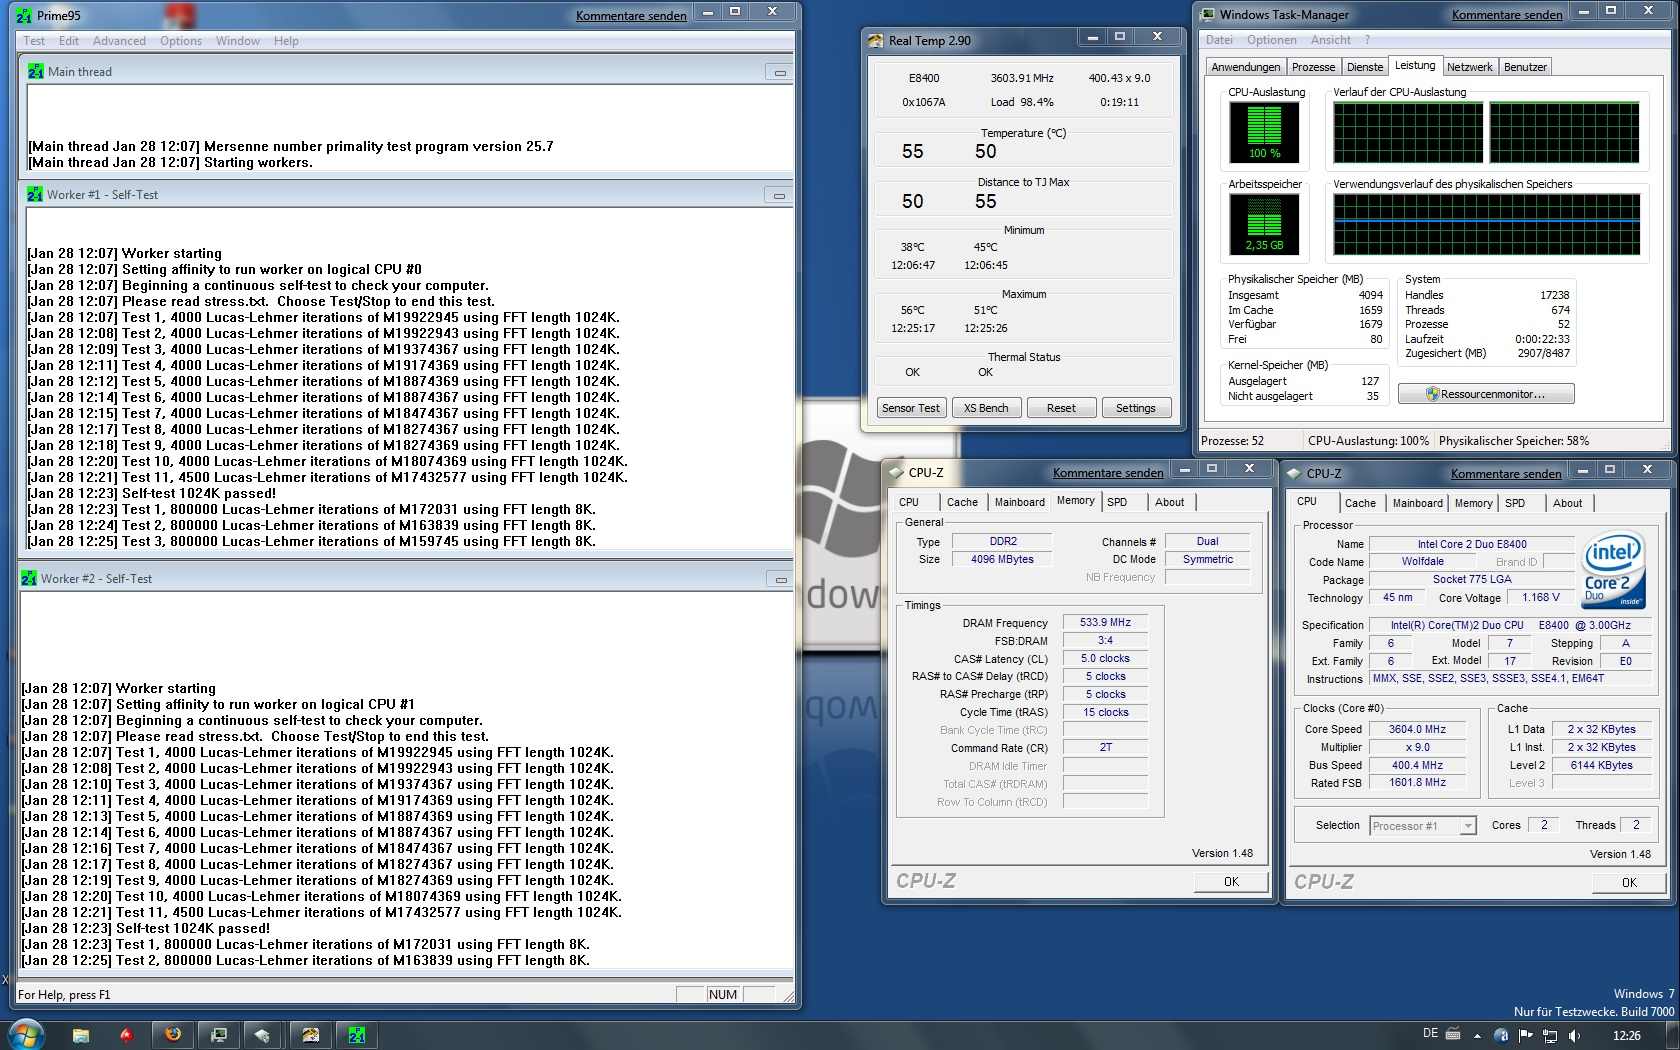This screenshot has height=1050, width=1680.
Task: Open the Datei menu in Task-Manager
Action: pyautogui.click(x=1219, y=40)
